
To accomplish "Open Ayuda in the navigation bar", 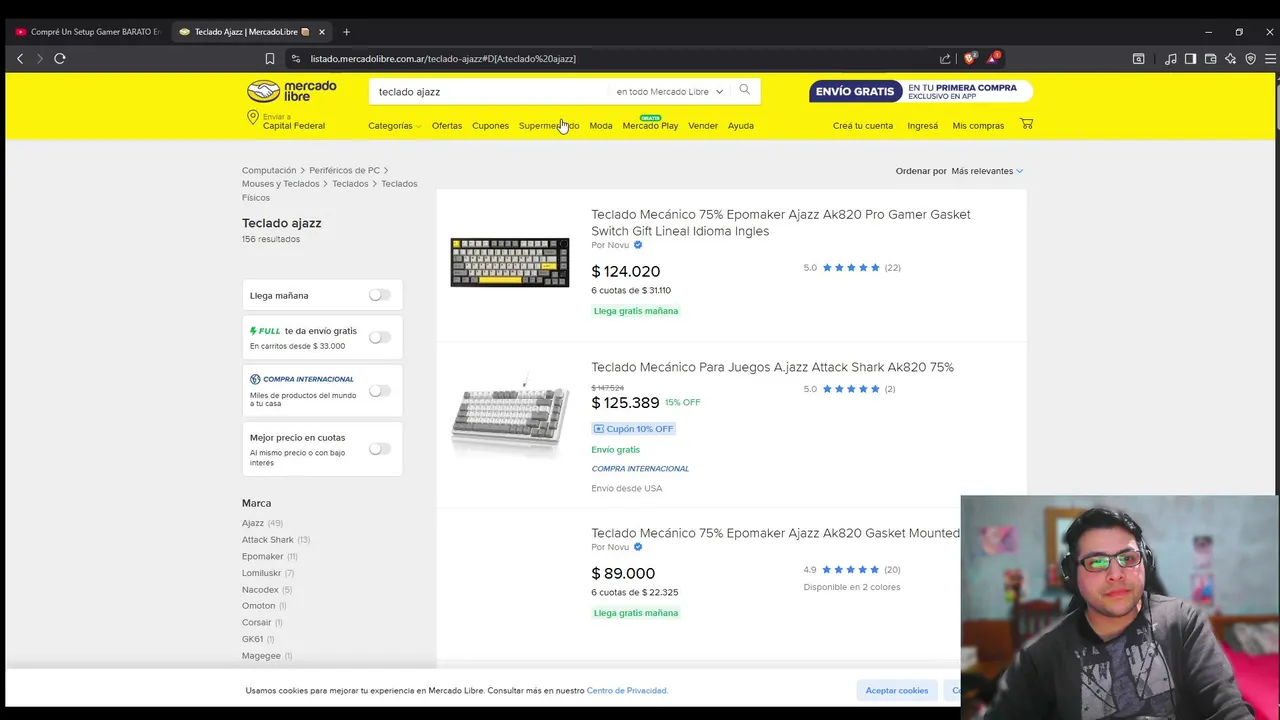I will coord(741,126).
